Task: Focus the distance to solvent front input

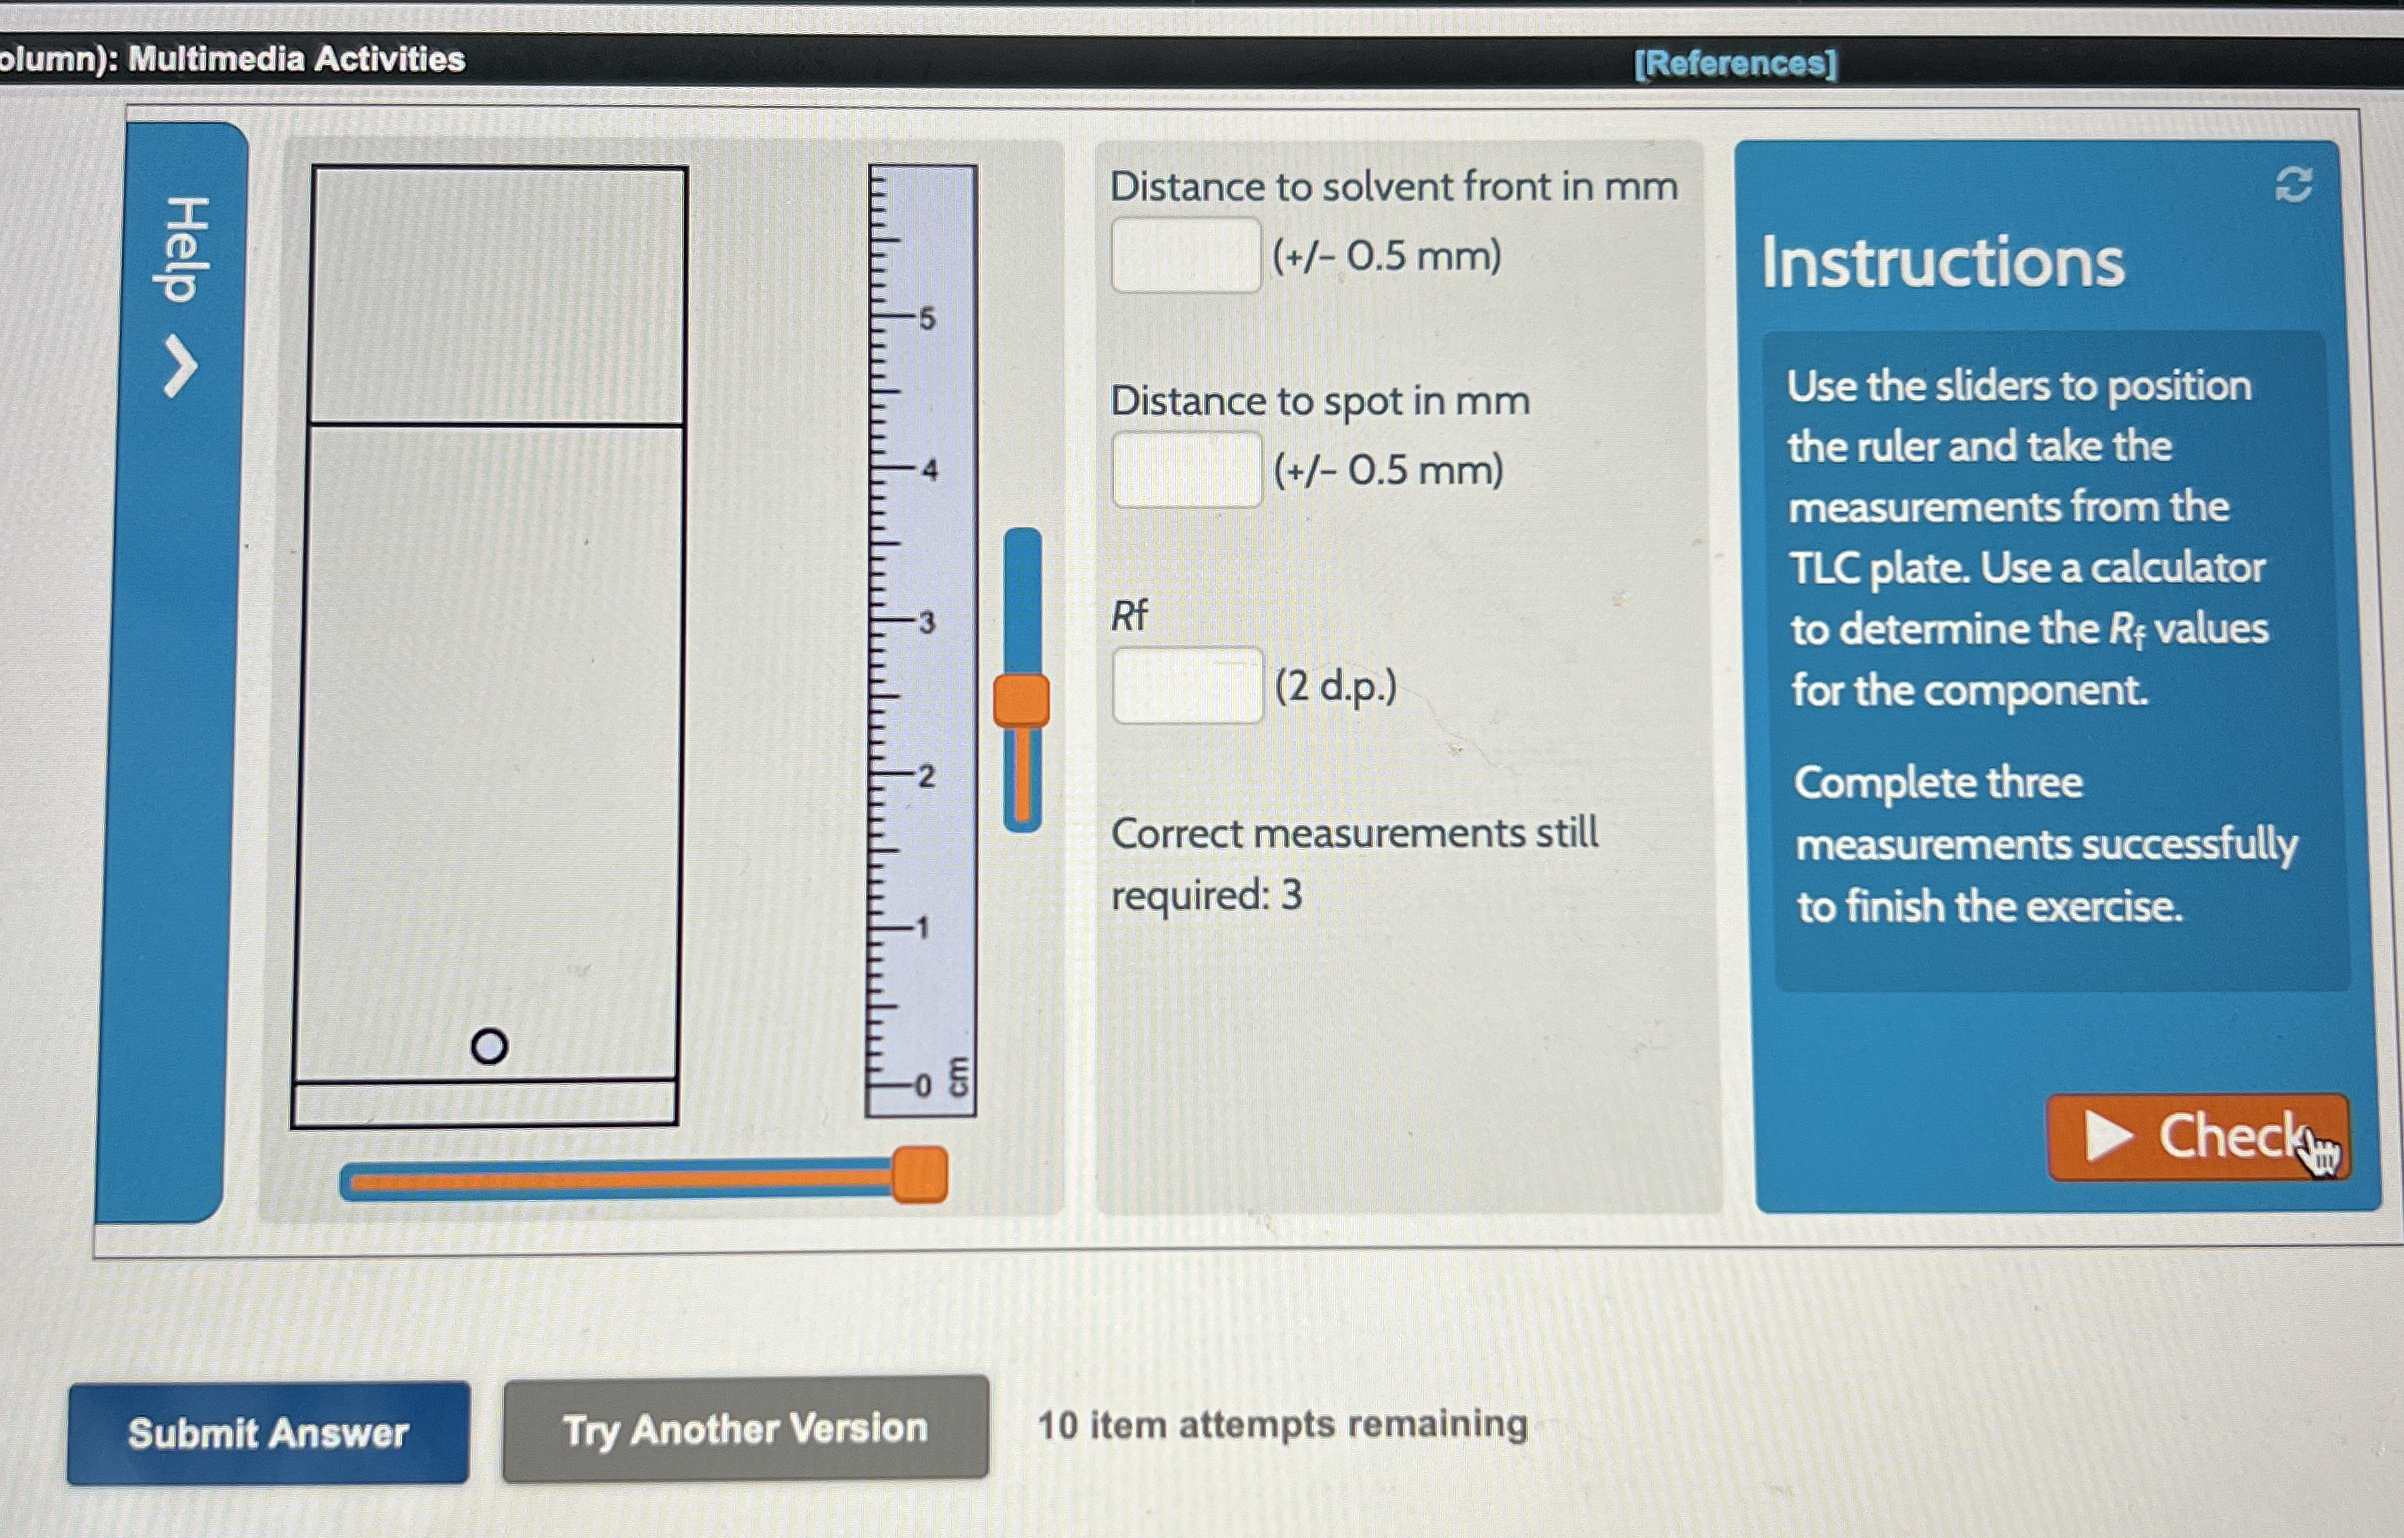Action: click(x=1186, y=256)
